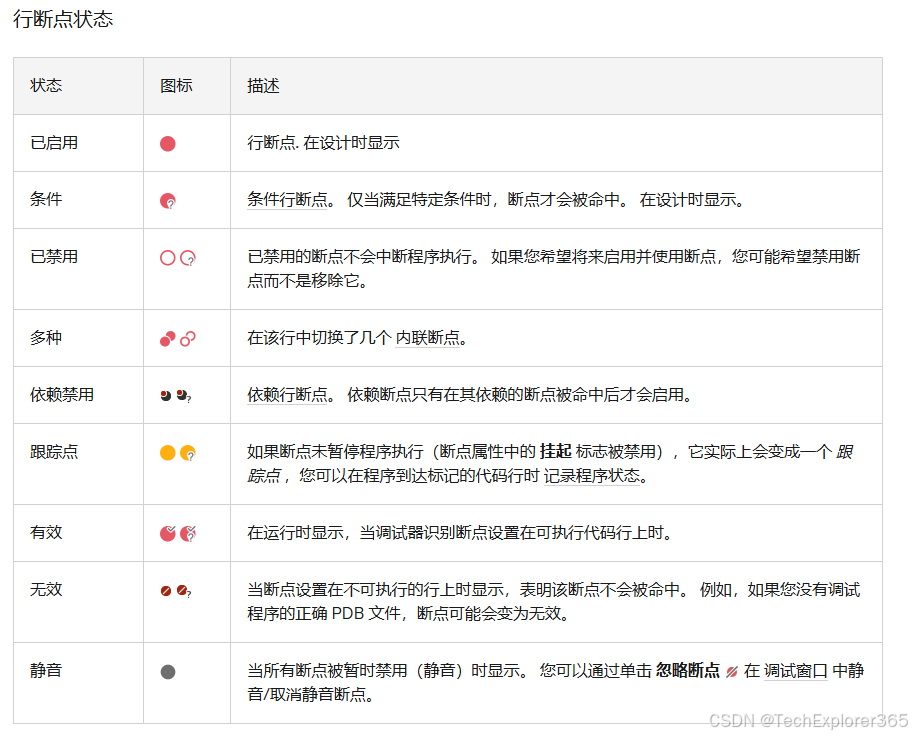Click the conditional breakpoint icon in the 条件 row

pyautogui.click(x=168, y=201)
